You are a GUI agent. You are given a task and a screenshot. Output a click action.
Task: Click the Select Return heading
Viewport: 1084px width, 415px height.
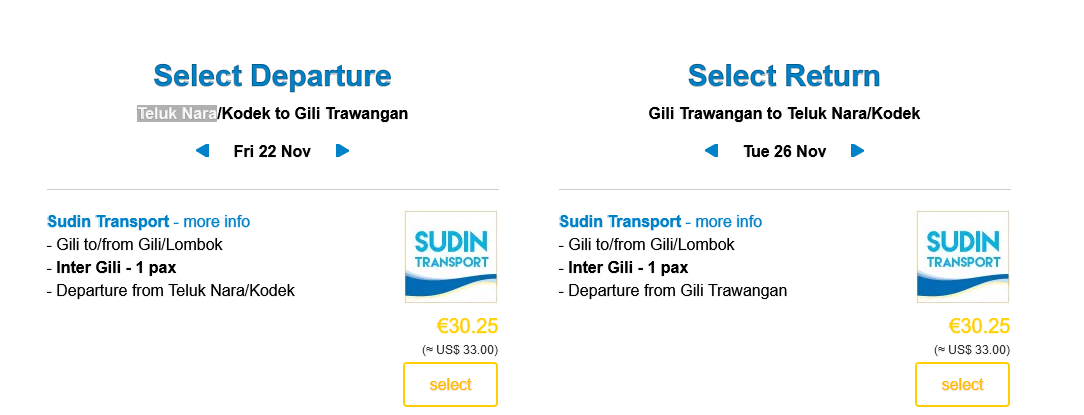[x=784, y=76]
